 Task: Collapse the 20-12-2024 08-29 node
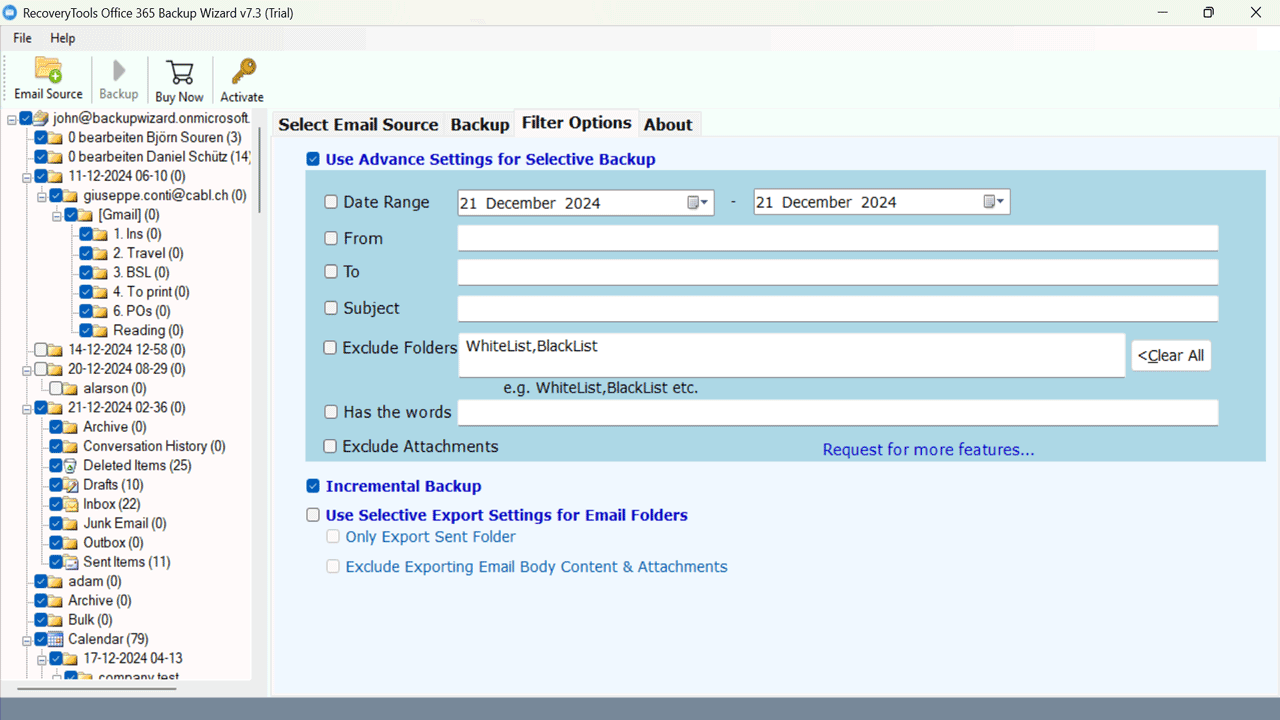click(26, 369)
